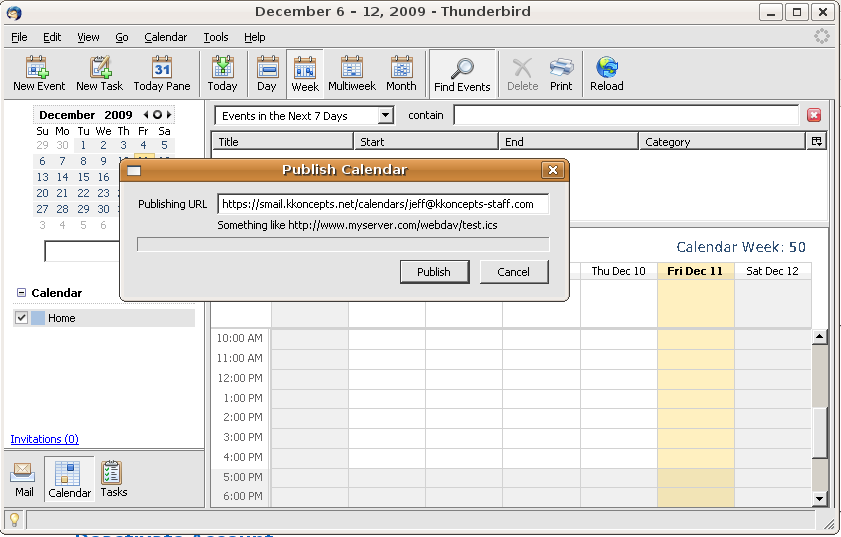Open the File menu
841x537 pixels.
click(19, 37)
